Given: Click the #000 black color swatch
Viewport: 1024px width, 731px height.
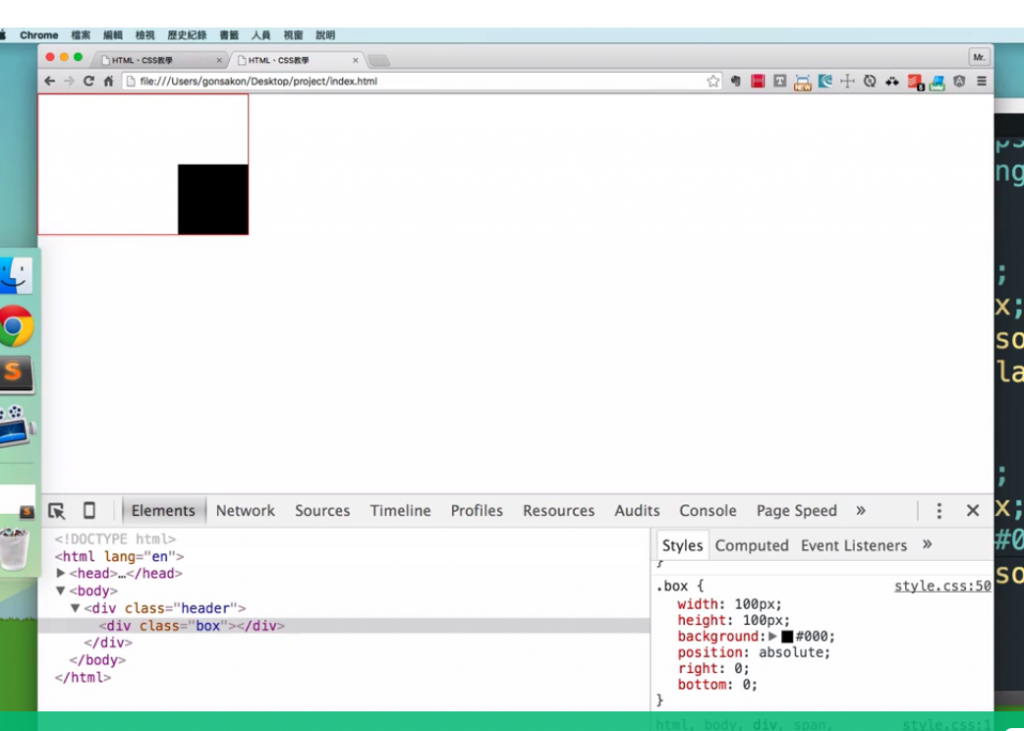Looking at the screenshot, I should [x=787, y=636].
